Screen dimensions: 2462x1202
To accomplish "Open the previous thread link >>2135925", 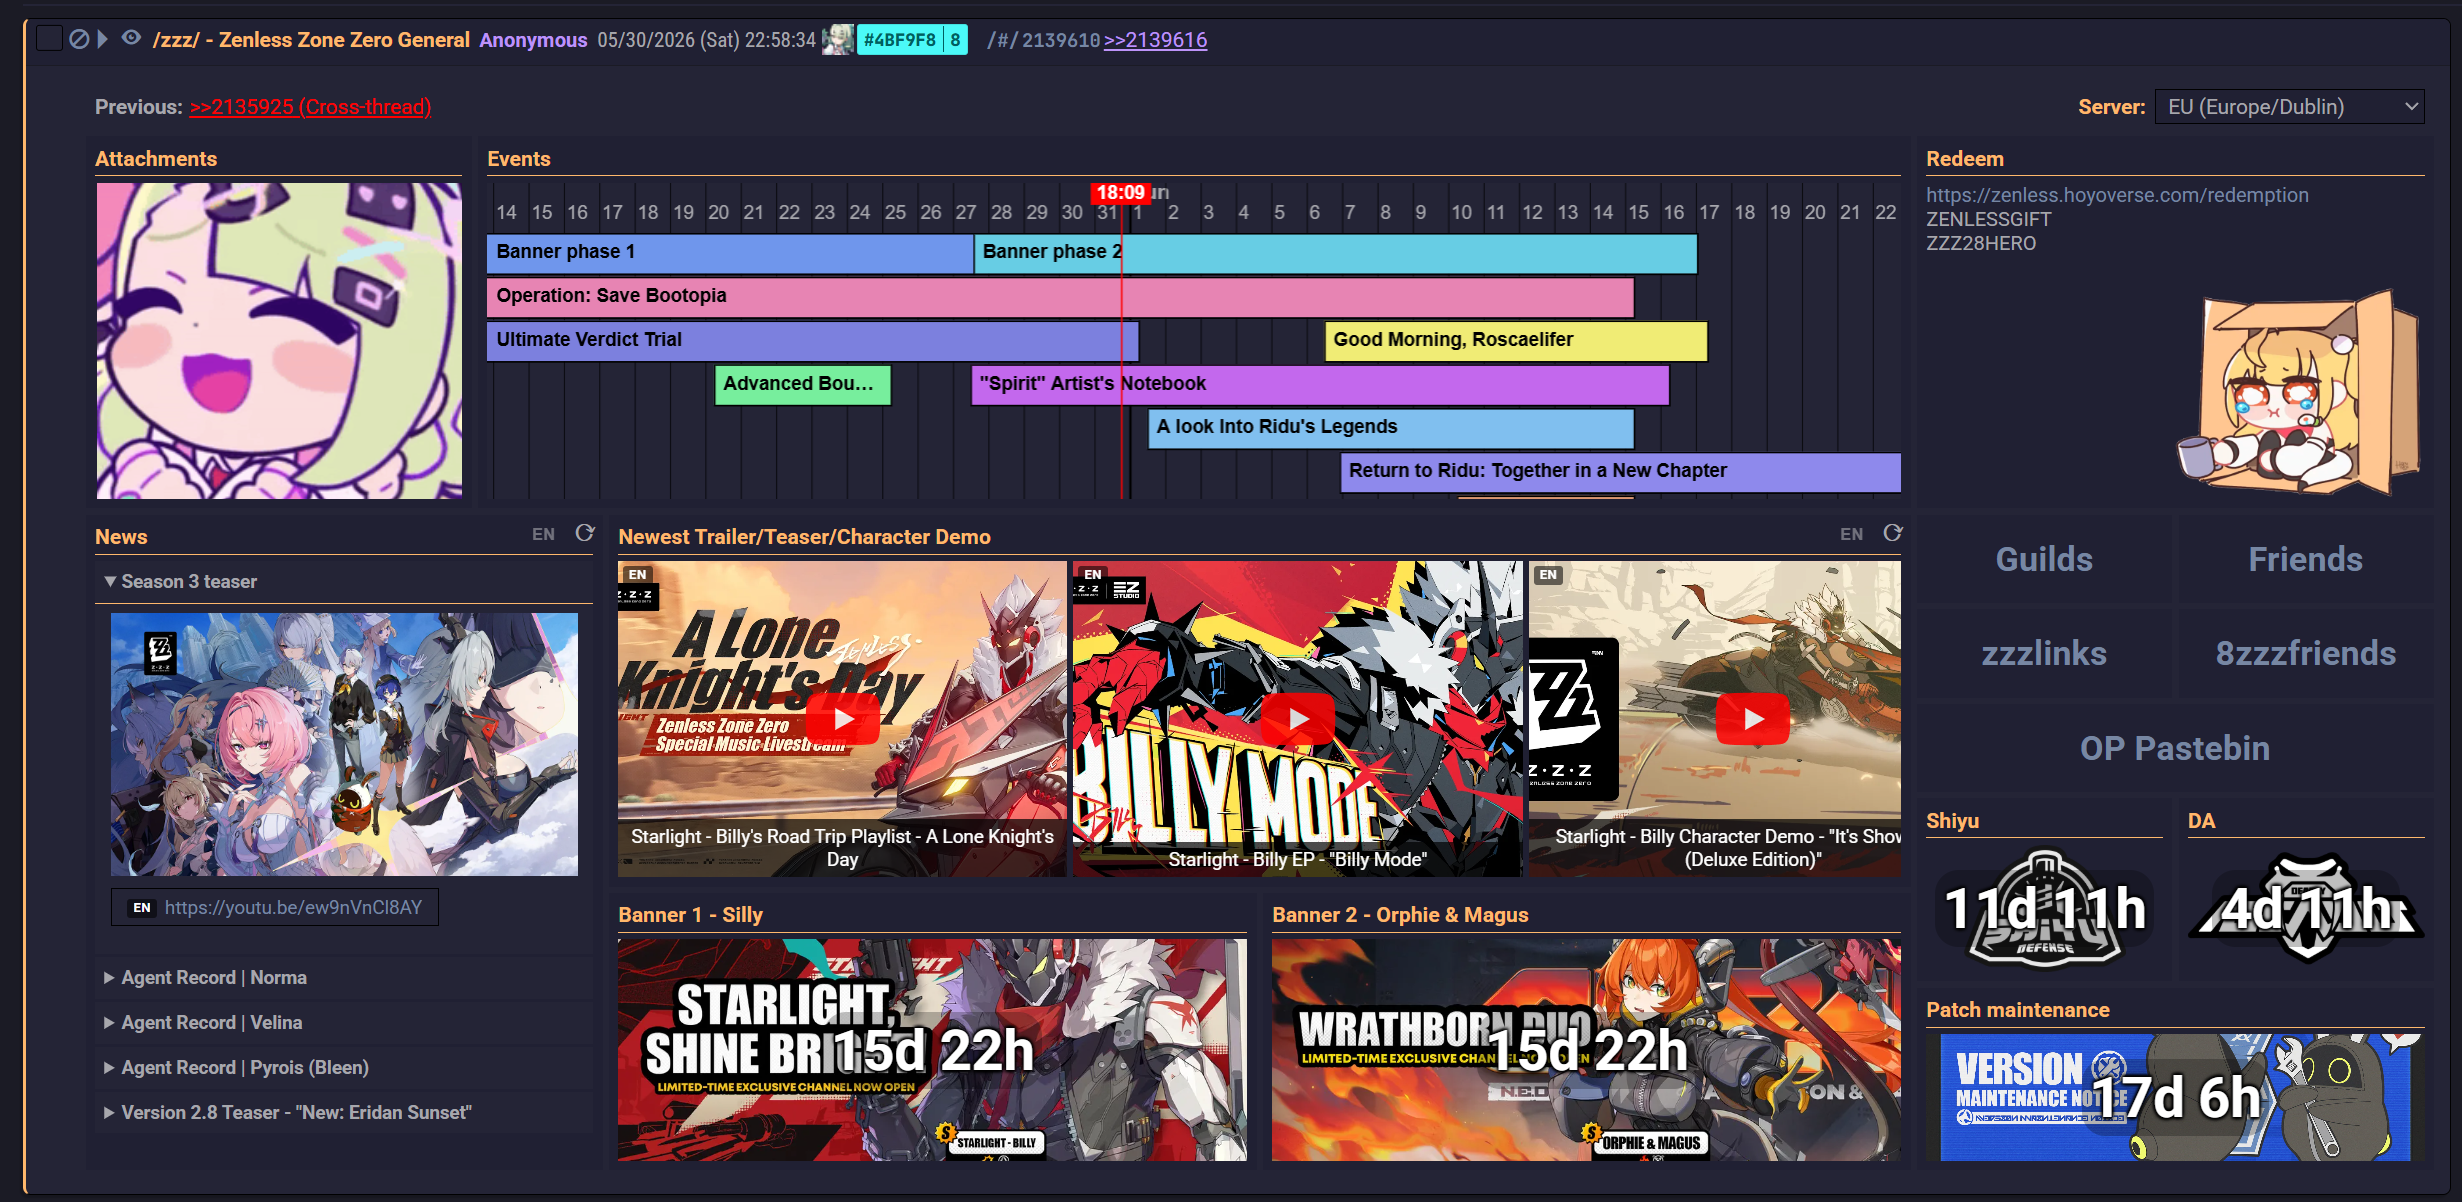I will [311, 107].
